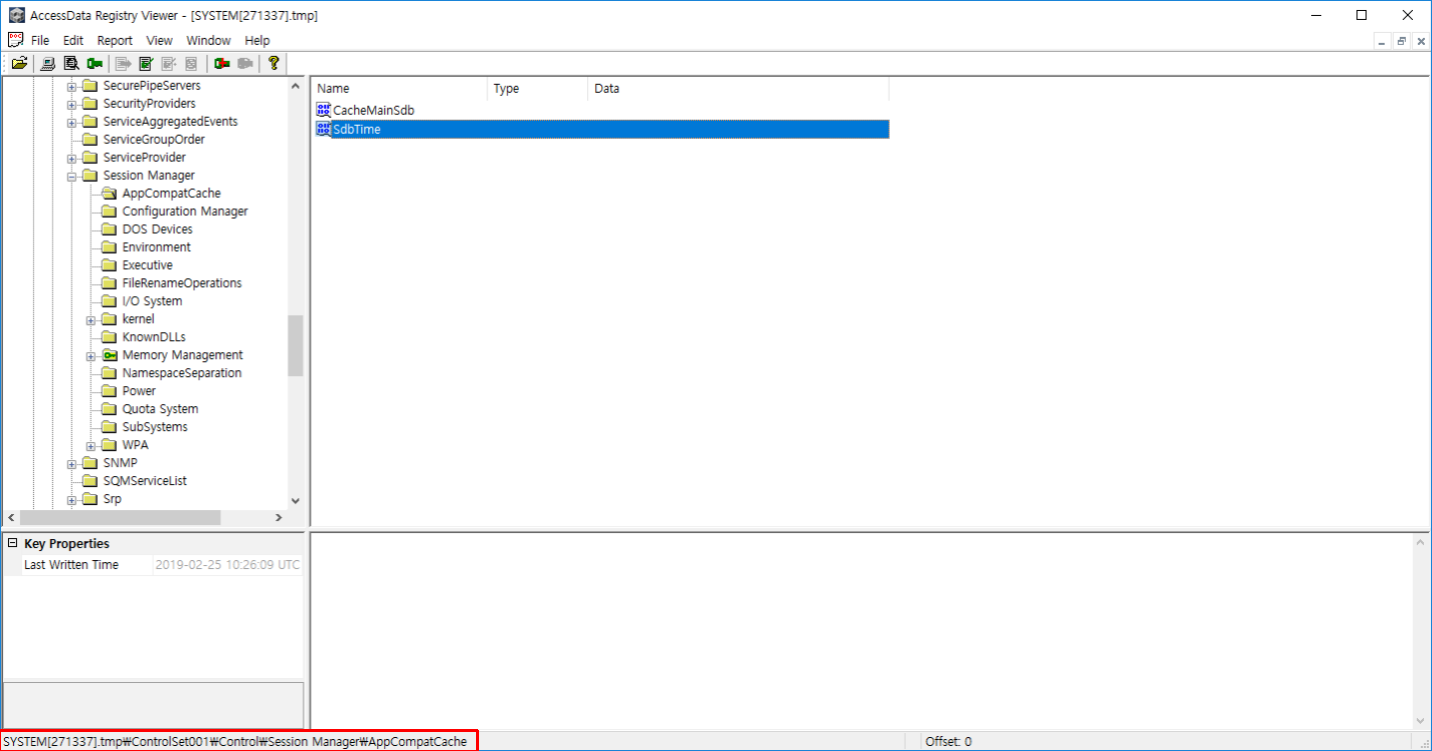Screen dimensions: 1432x751
Task: Click the magnifier report view icon
Action: 71,63
